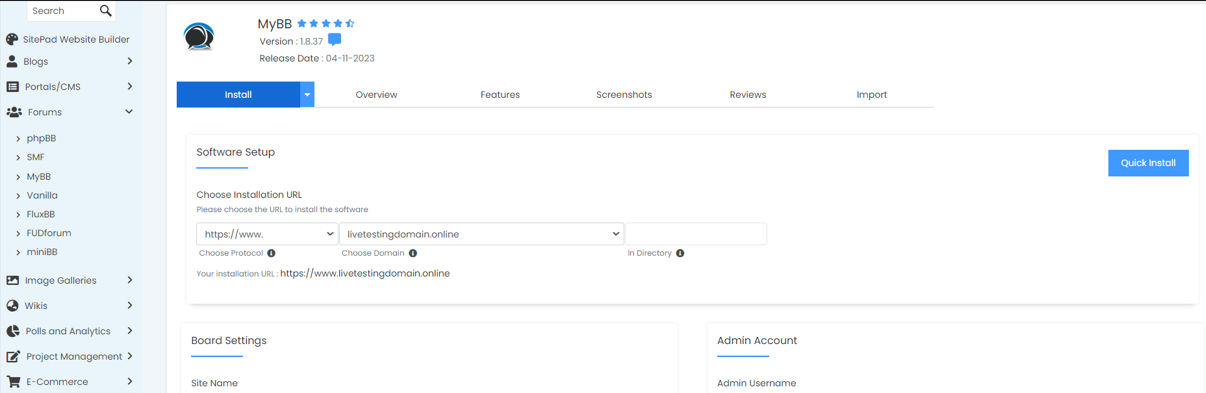The height and width of the screenshot is (393, 1206).
Task: Click the installation URL https://www.livetestingdomain.online
Action: click(x=365, y=273)
